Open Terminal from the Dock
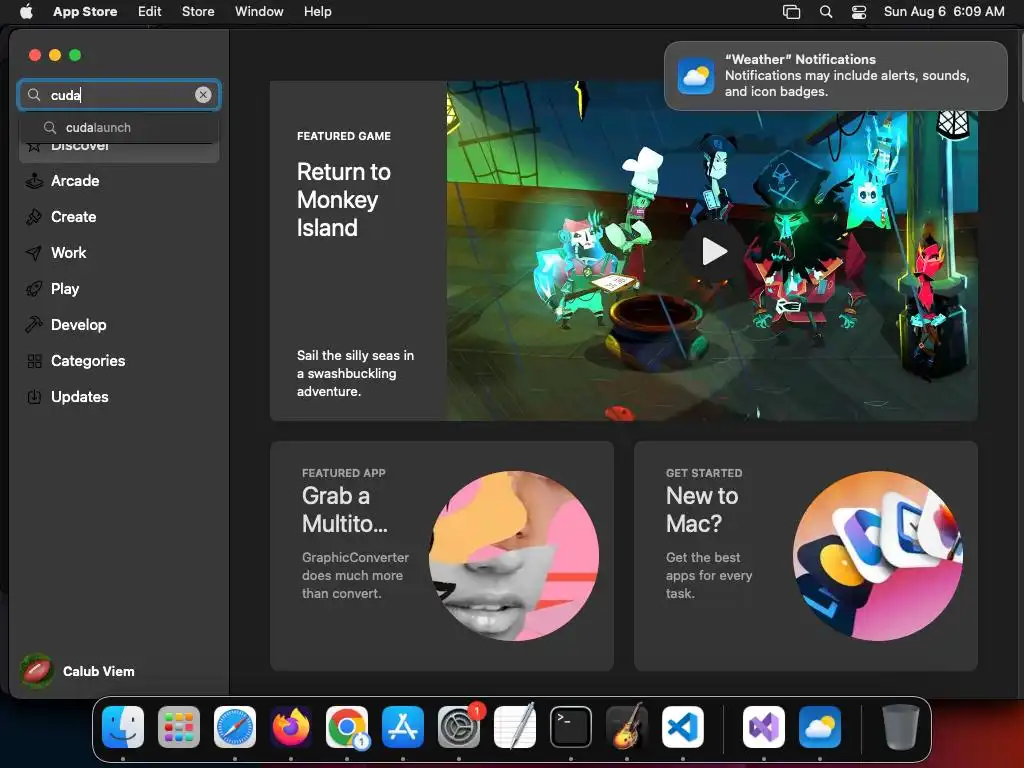 (x=571, y=727)
